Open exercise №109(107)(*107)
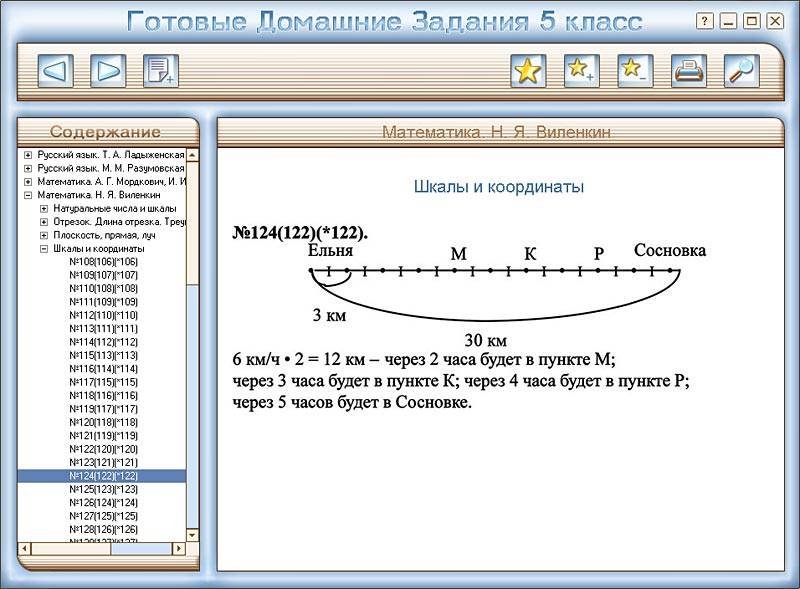Image resolution: width=800 pixels, height=589 pixels. (104, 275)
